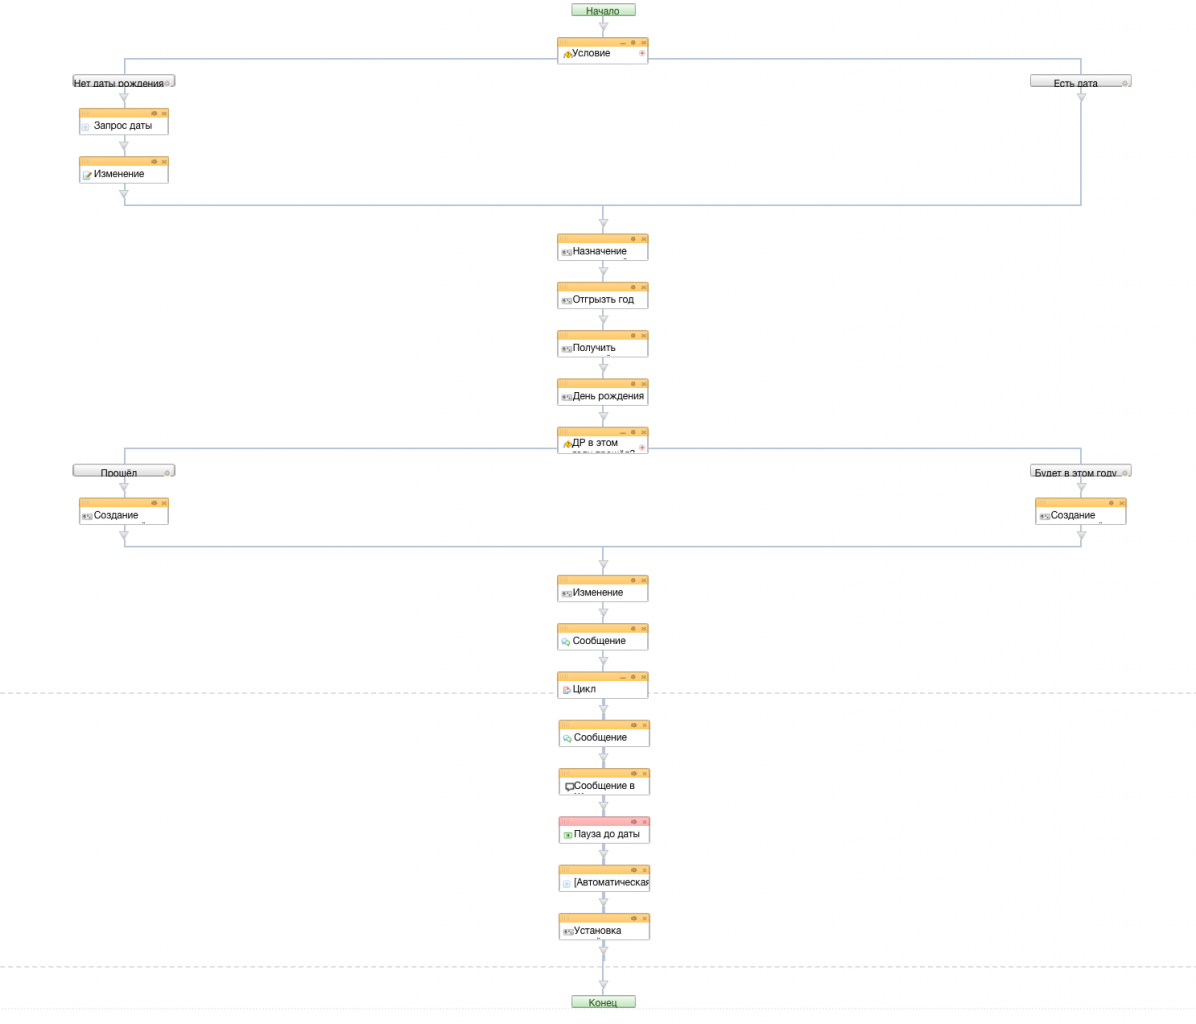This screenshot has height=1024, width=1196.
Task: Collapse the Условие block with minimize icon
Action: pos(622,42)
